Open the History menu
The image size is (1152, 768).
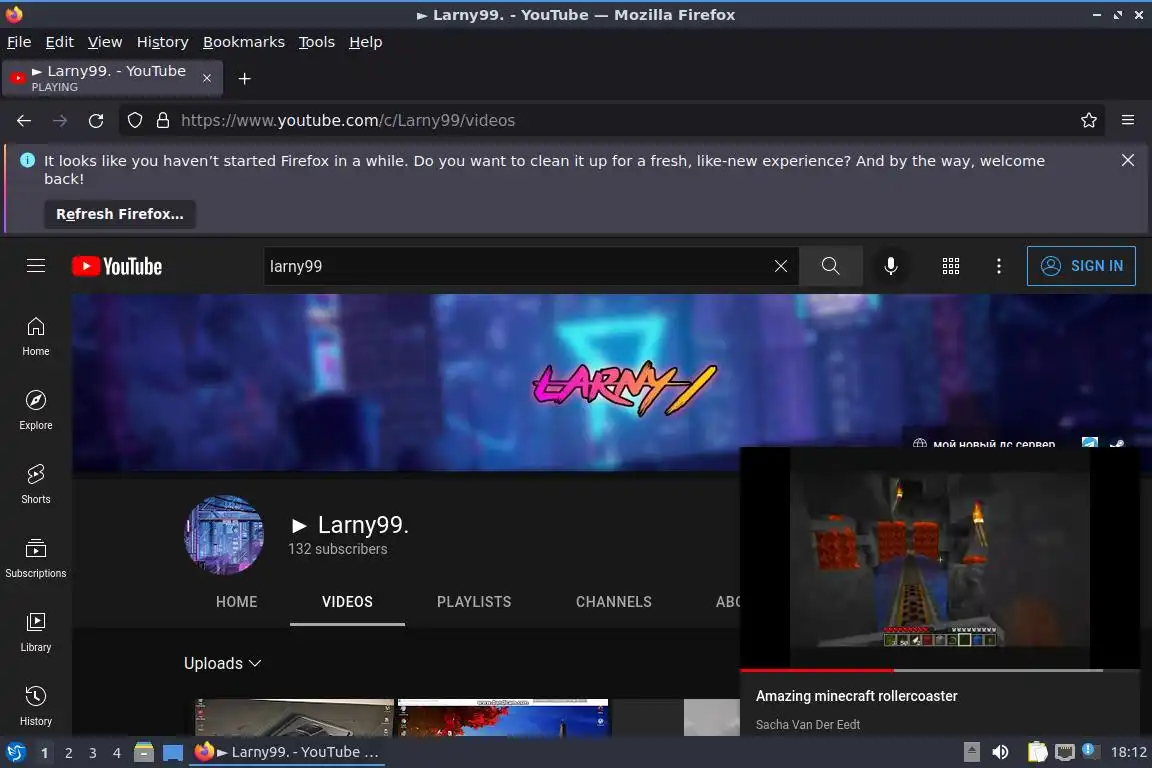click(162, 42)
